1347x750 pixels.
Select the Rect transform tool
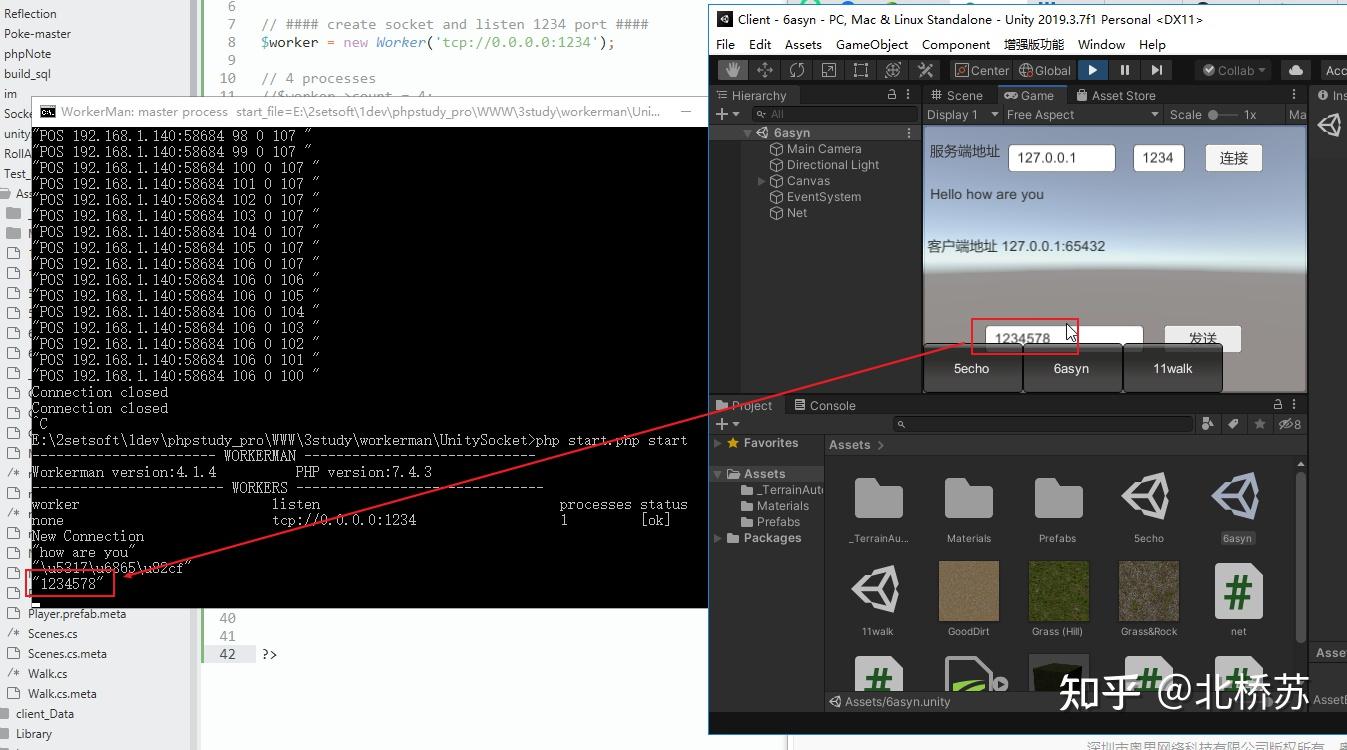click(860, 70)
